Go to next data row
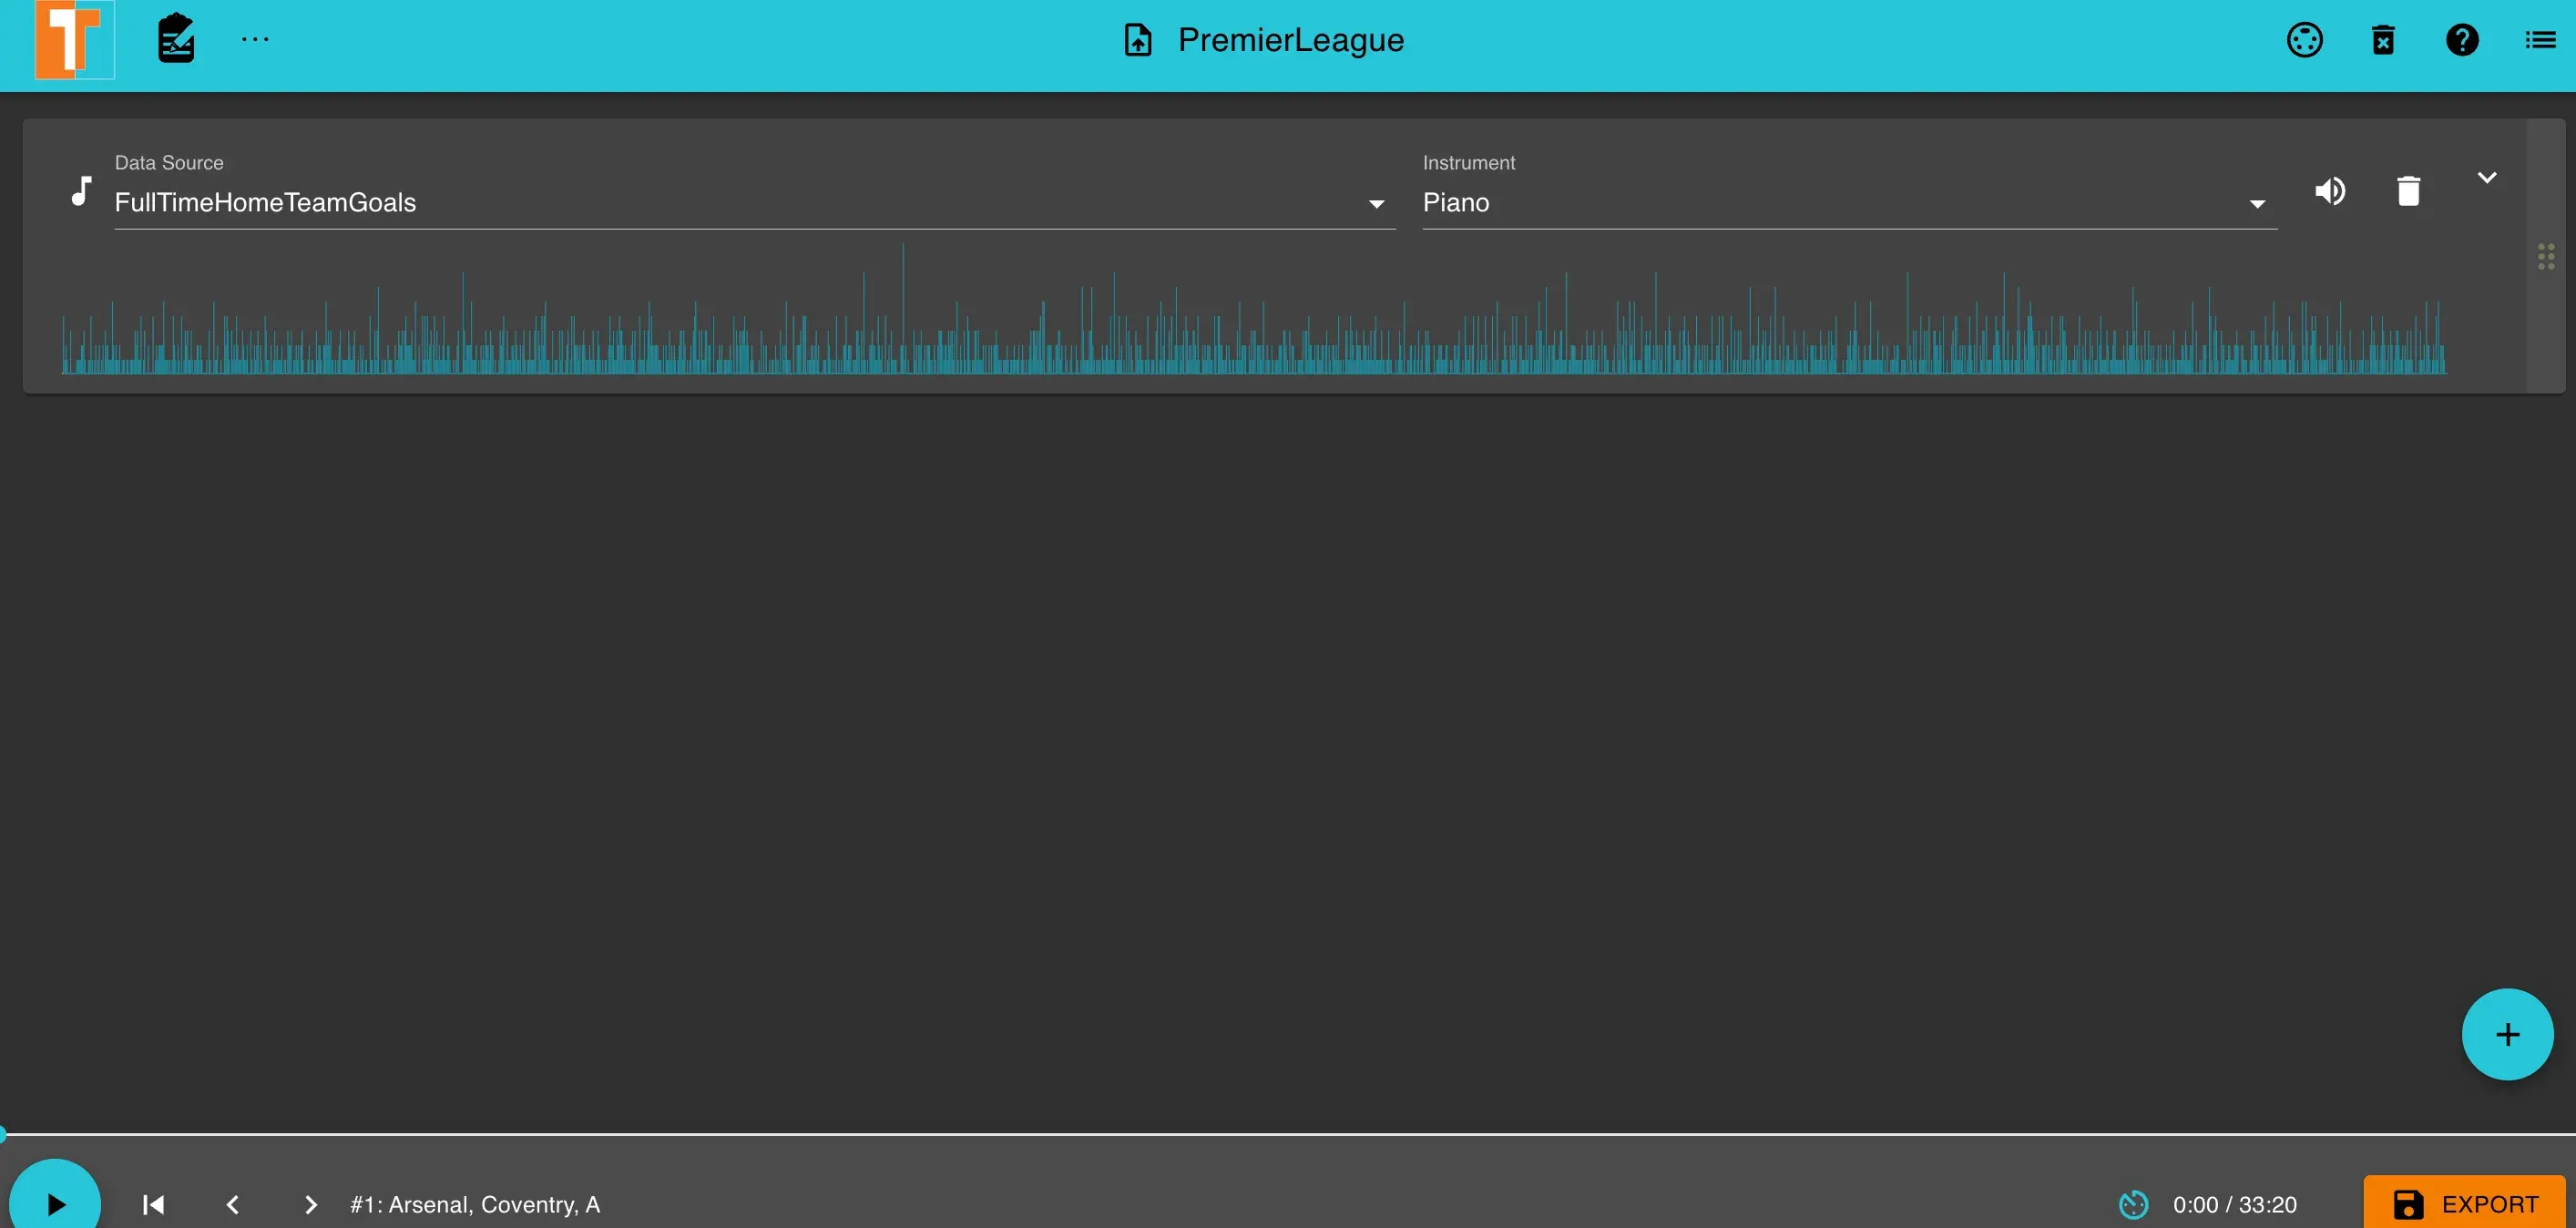The width and height of the screenshot is (2576, 1228). [310, 1204]
